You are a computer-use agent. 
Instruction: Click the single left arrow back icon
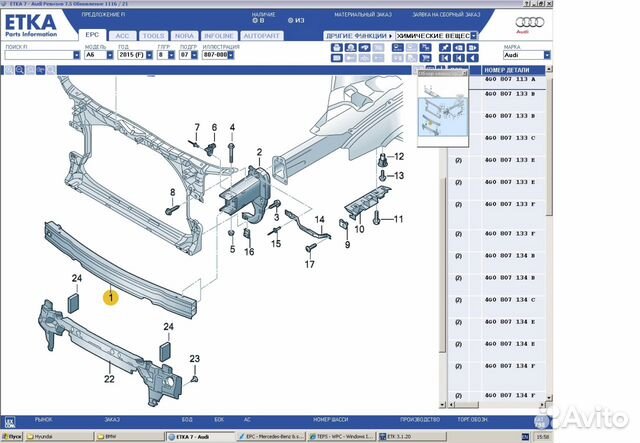pos(473,58)
